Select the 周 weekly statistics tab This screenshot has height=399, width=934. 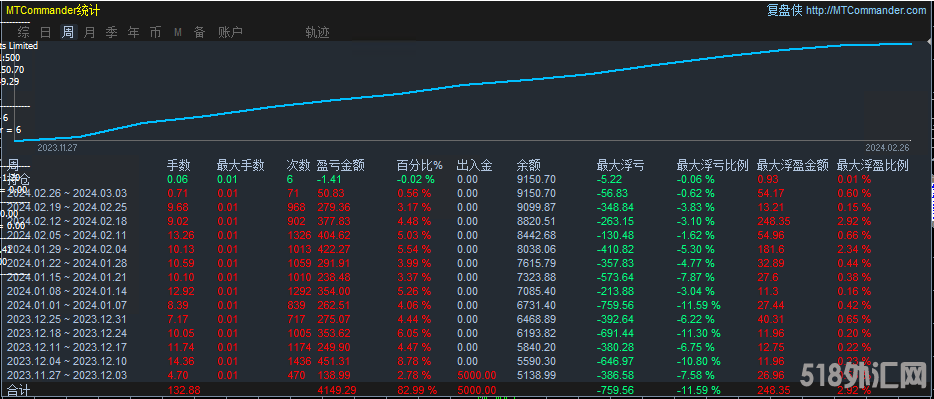(69, 32)
